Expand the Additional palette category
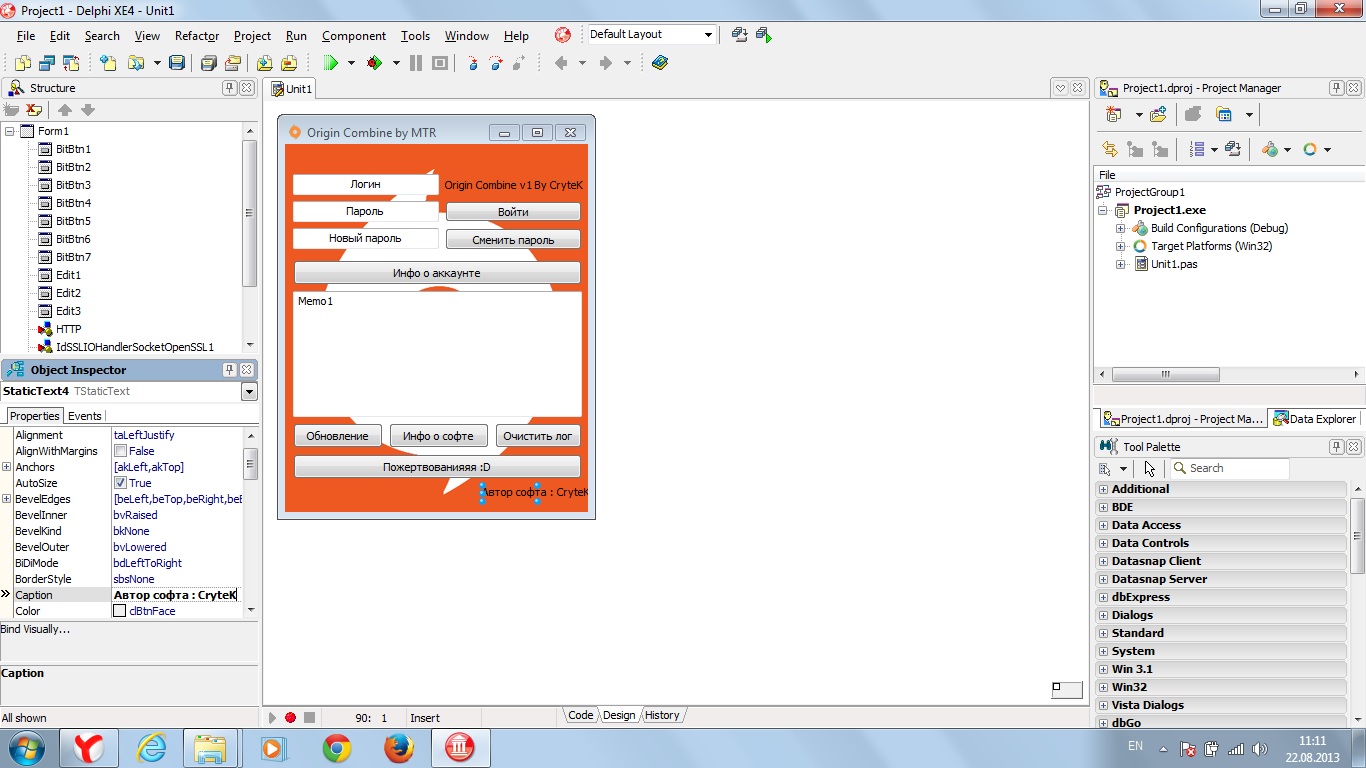Viewport: 1366px width, 768px height. click(x=1104, y=489)
